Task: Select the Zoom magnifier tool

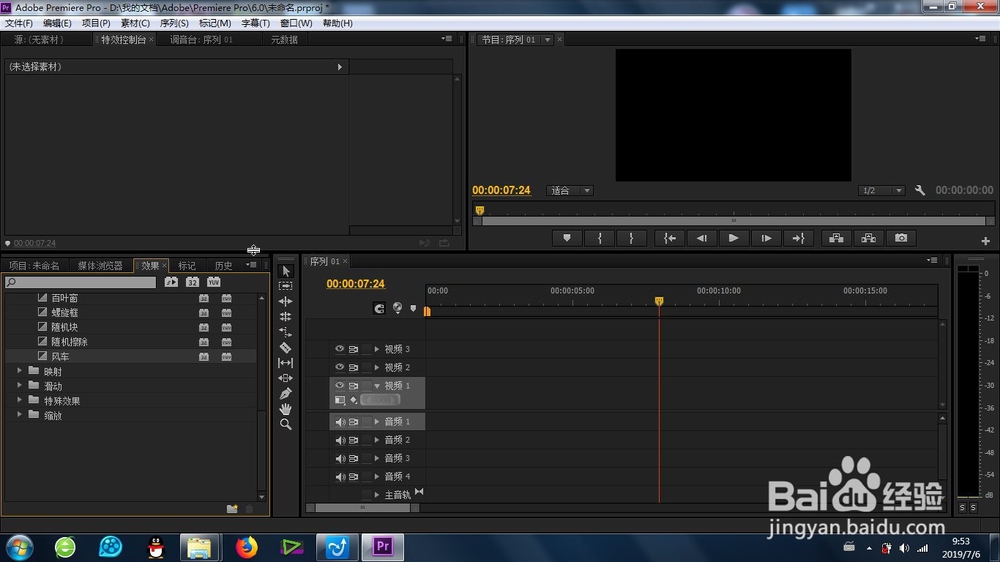Action: pos(286,424)
